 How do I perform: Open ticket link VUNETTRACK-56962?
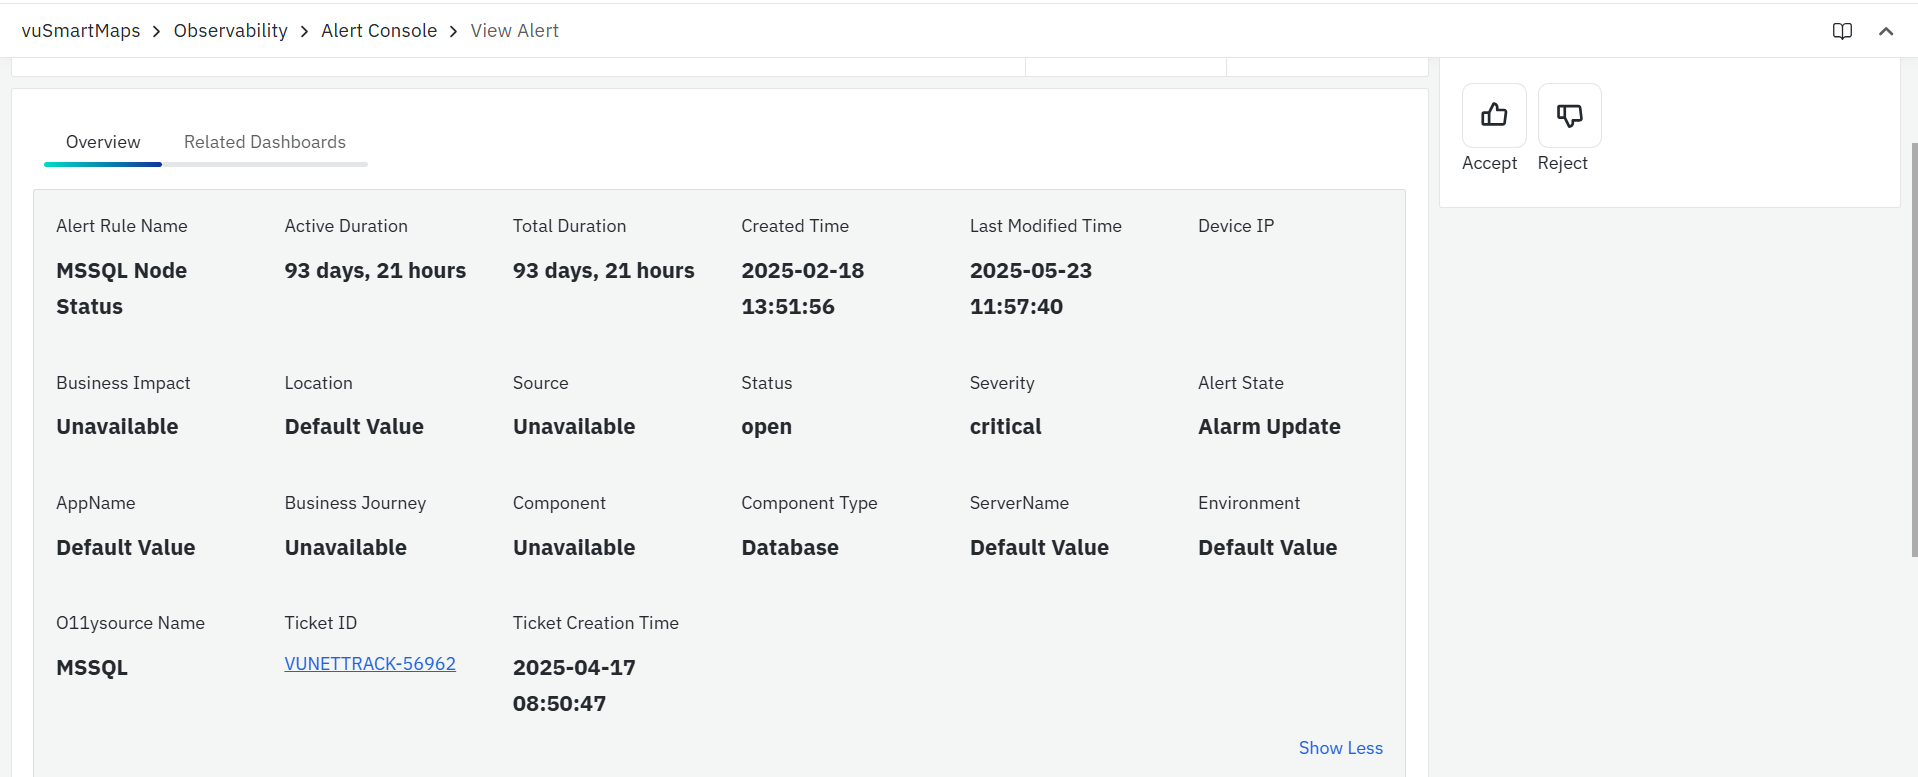pos(370,664)
